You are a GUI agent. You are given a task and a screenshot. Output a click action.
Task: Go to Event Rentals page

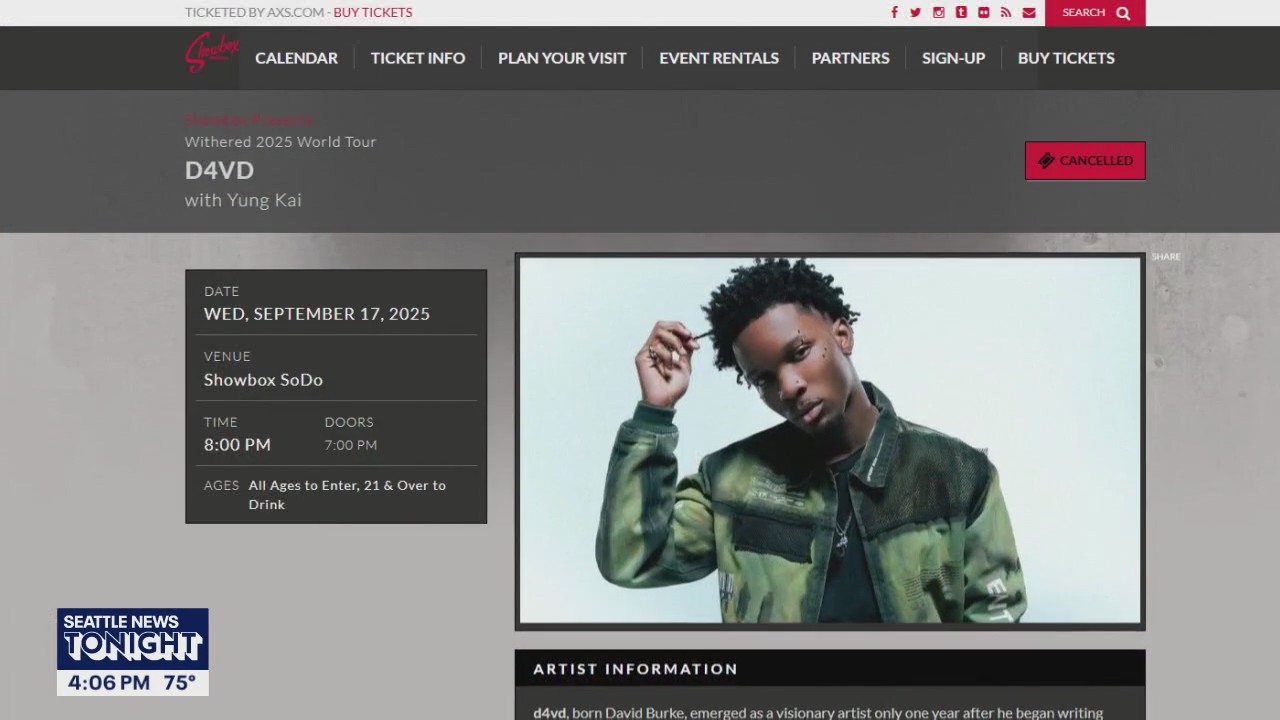[719, 58]
